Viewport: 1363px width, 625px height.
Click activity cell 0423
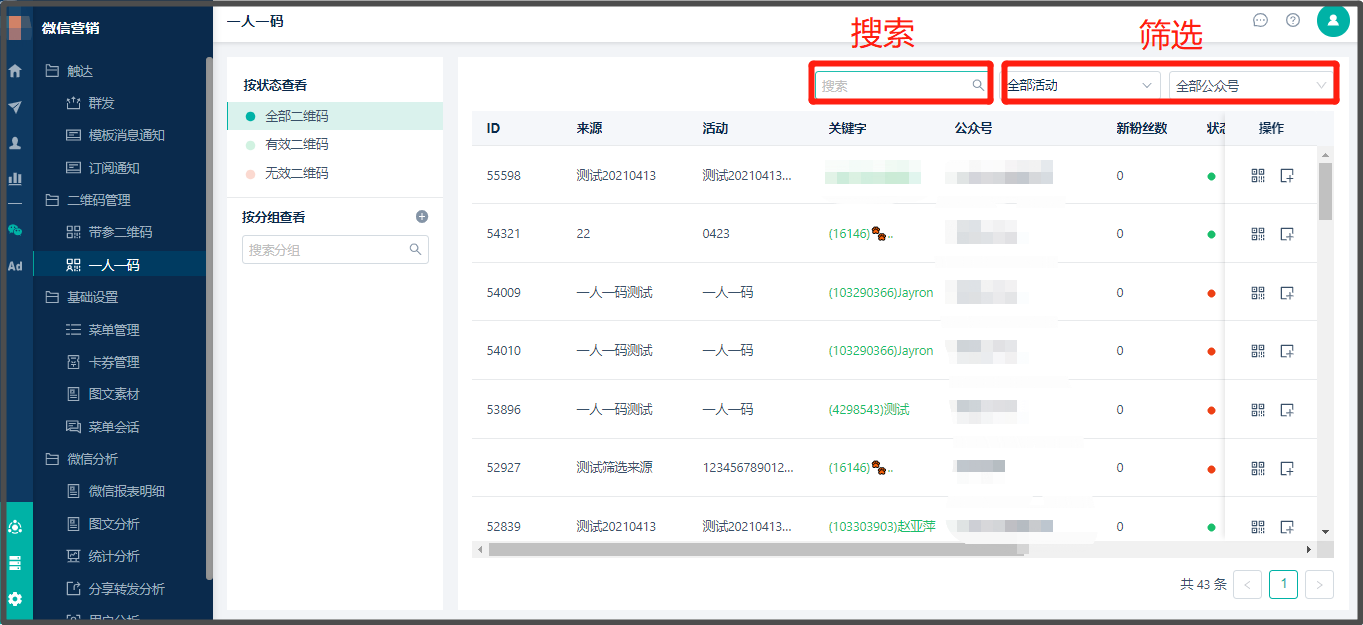coord(716,234)
